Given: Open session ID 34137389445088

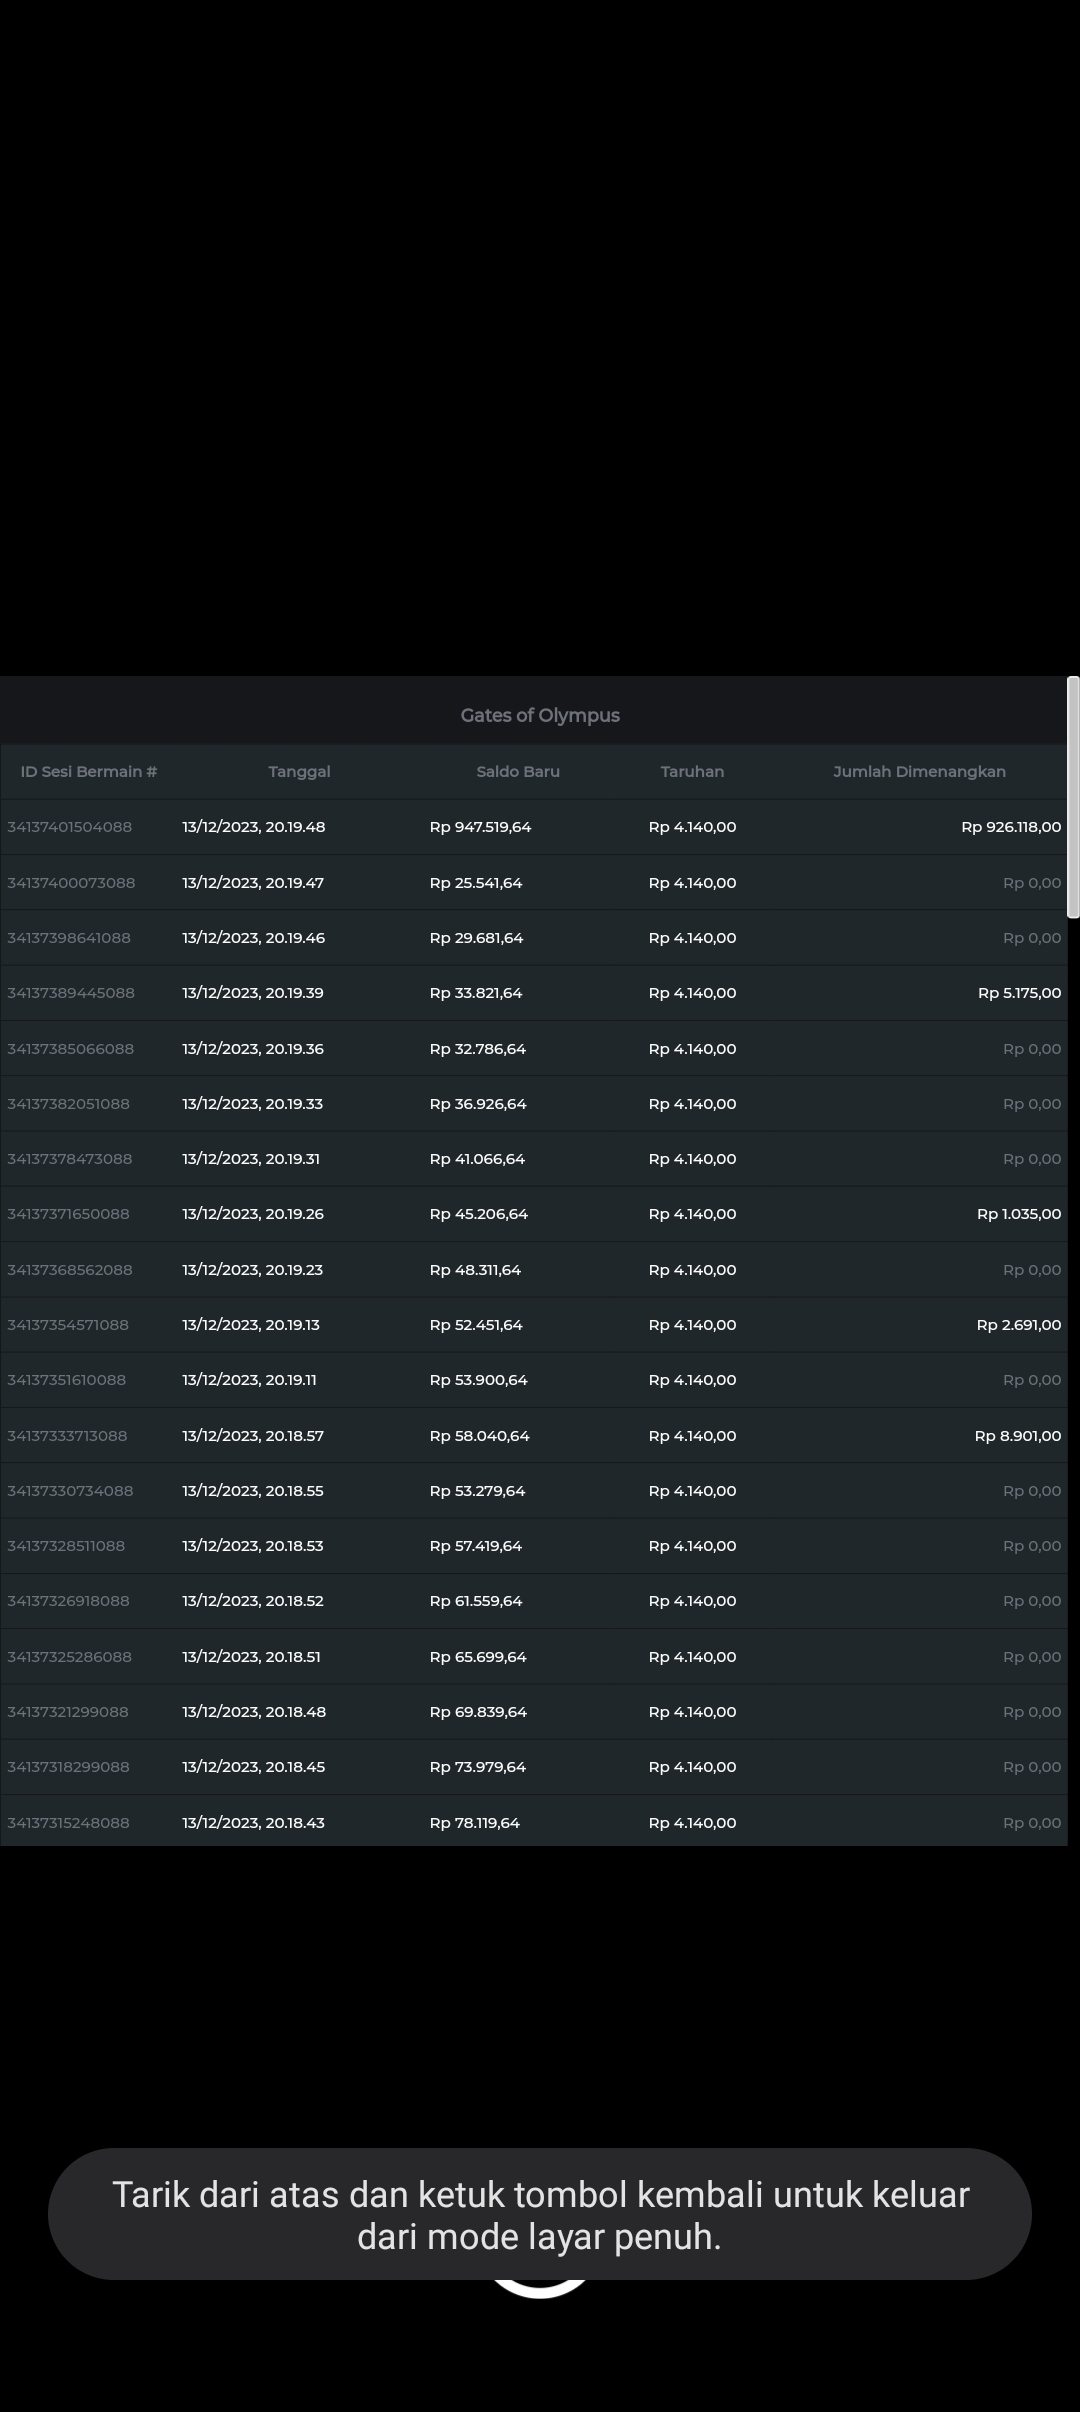Looking at the screenshot, I should point(71,993).
